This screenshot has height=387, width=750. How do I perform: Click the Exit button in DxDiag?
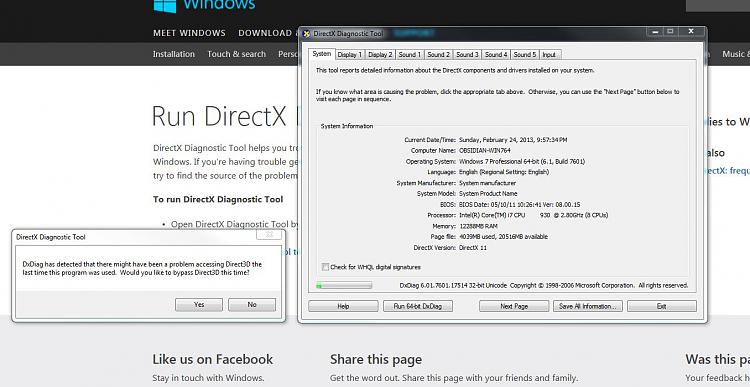[662, 306]
